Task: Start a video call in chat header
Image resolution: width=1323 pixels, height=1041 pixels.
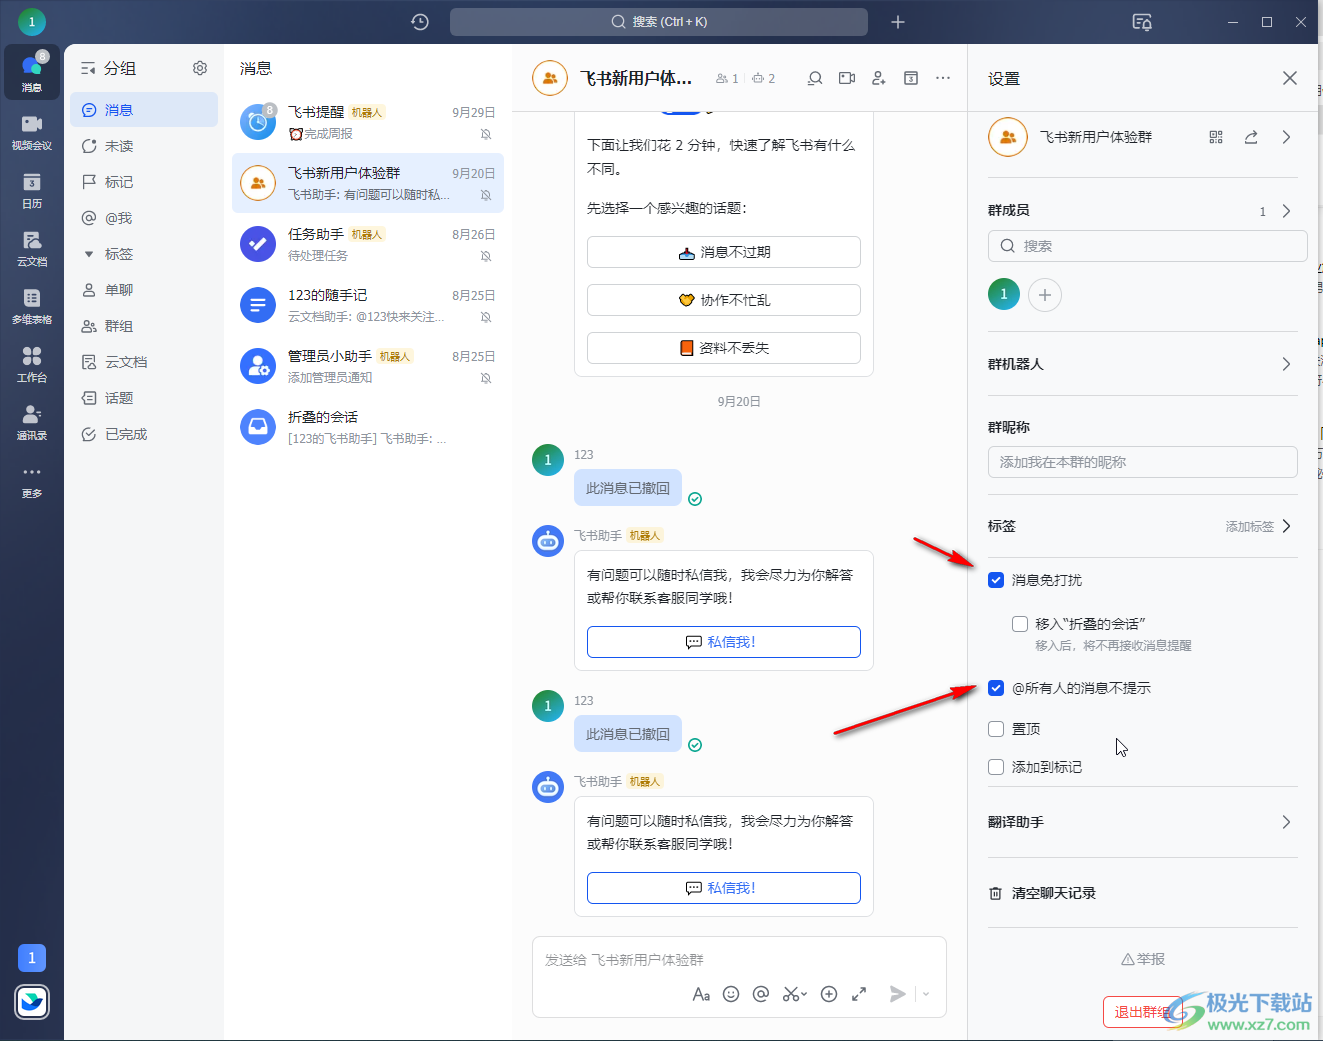Action: pyautogui.click(x=847, y=78)
